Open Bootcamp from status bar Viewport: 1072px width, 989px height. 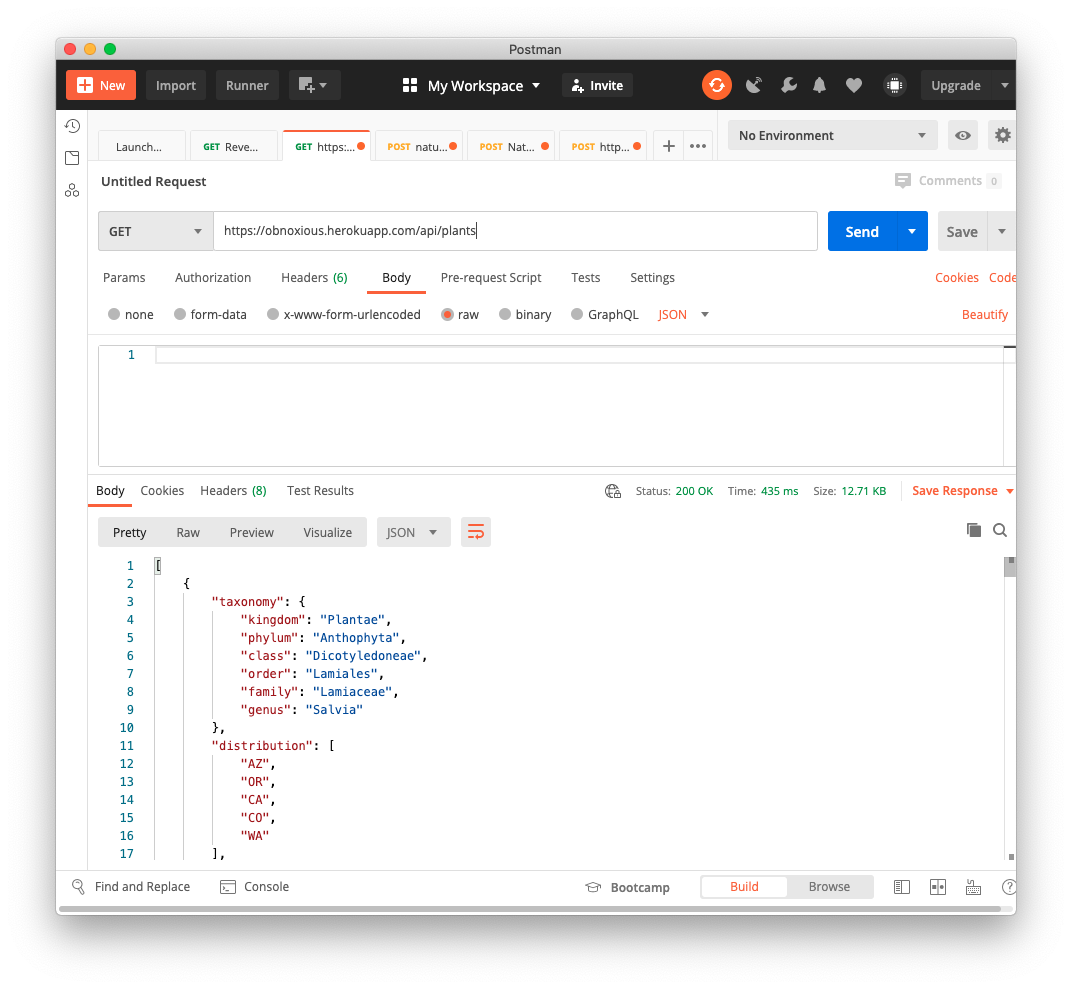coord(627,887)
